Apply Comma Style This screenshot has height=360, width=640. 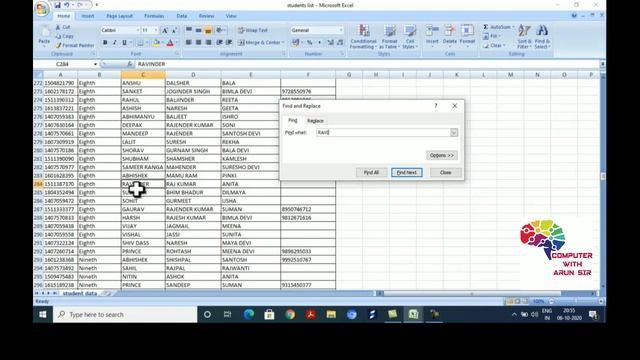coord(319,42)
